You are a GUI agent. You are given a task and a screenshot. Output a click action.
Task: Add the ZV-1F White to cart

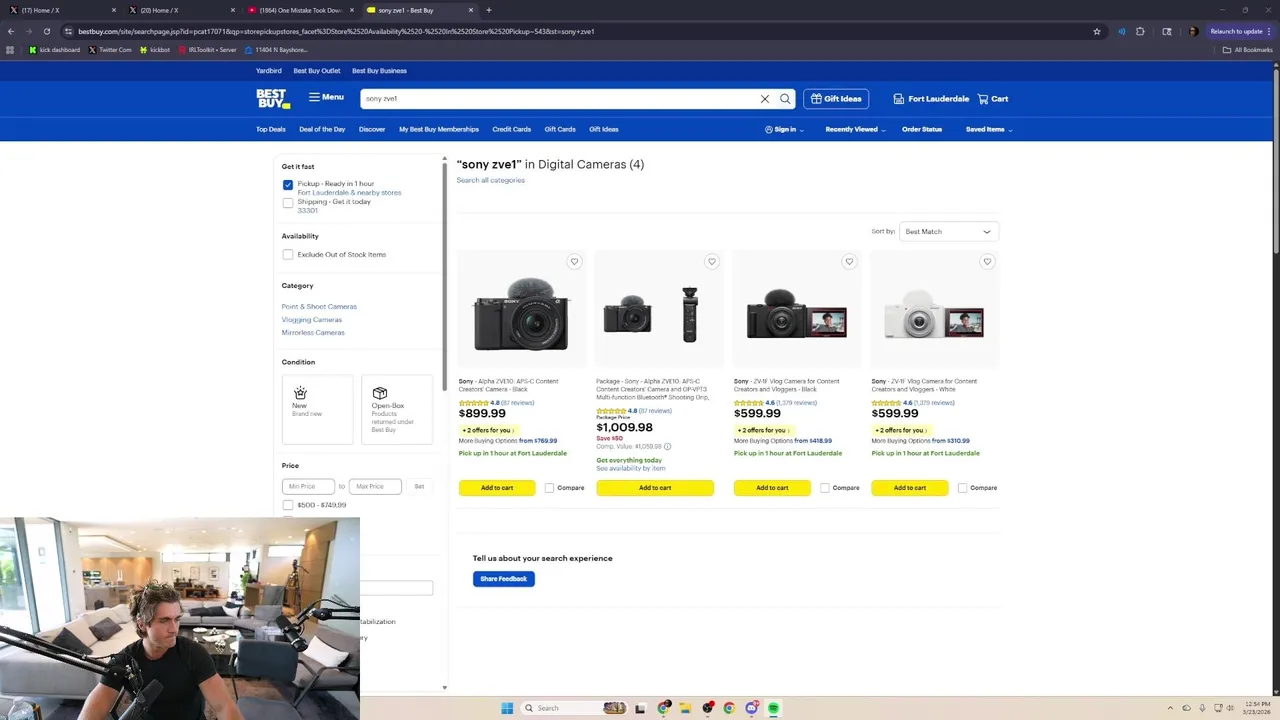(910, 488)
